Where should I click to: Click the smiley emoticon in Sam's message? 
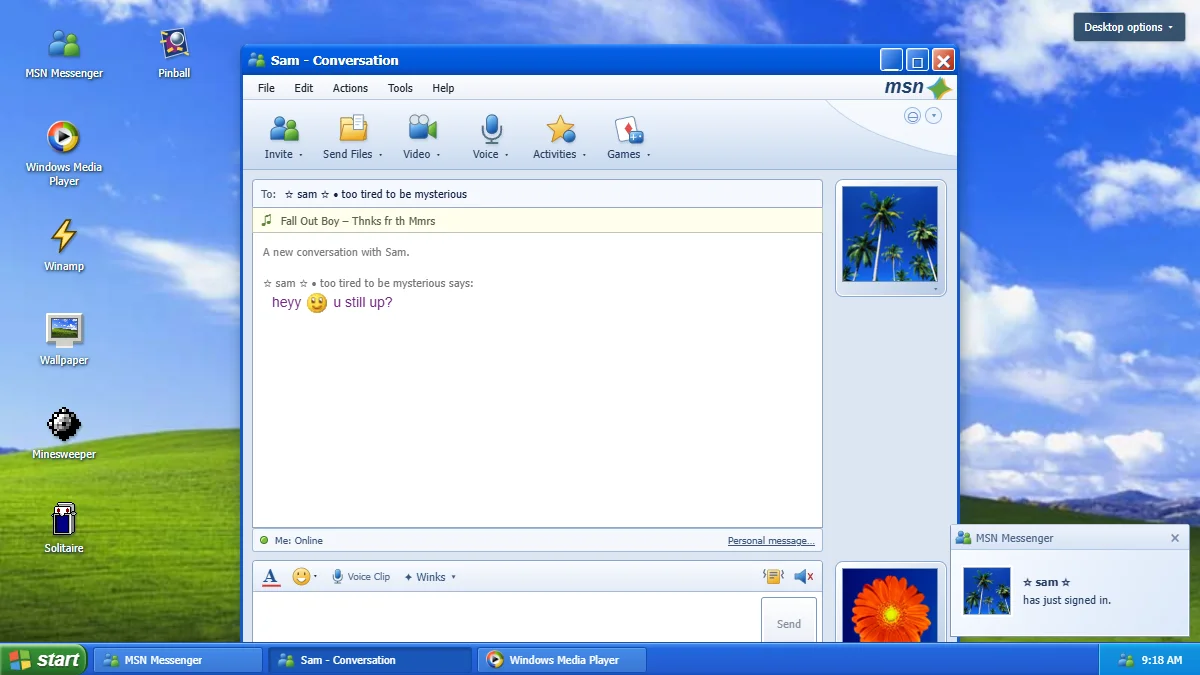pyautogui.click(x=317, y=303)
